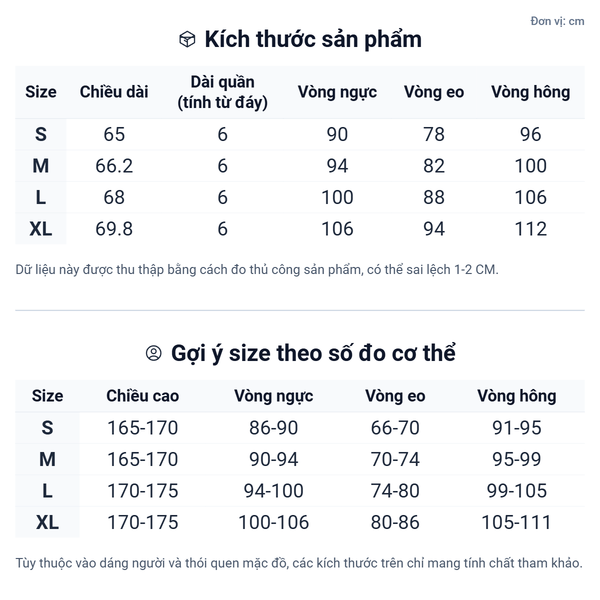This screenshot has height=600, width=600.
Task: Click the Dài quần (tính từ đáy) header
Action: pos(222,92)
